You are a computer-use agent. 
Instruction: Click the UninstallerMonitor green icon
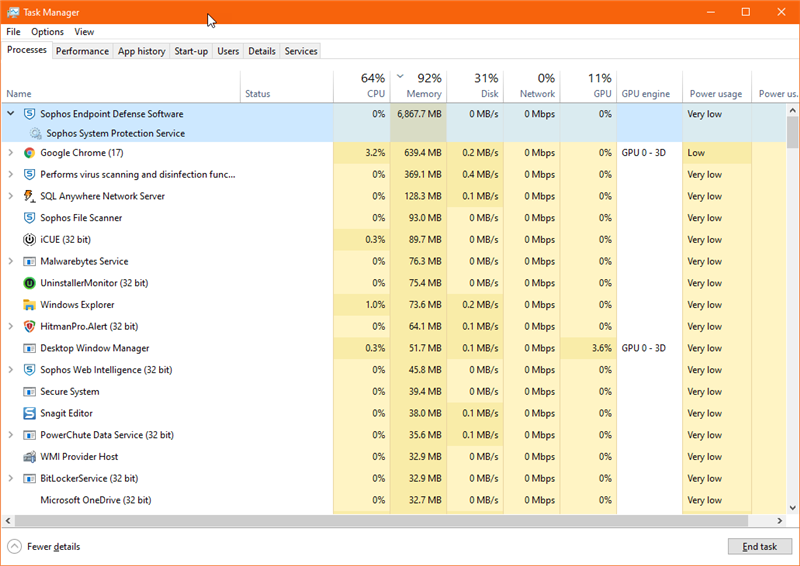point(30,283)
